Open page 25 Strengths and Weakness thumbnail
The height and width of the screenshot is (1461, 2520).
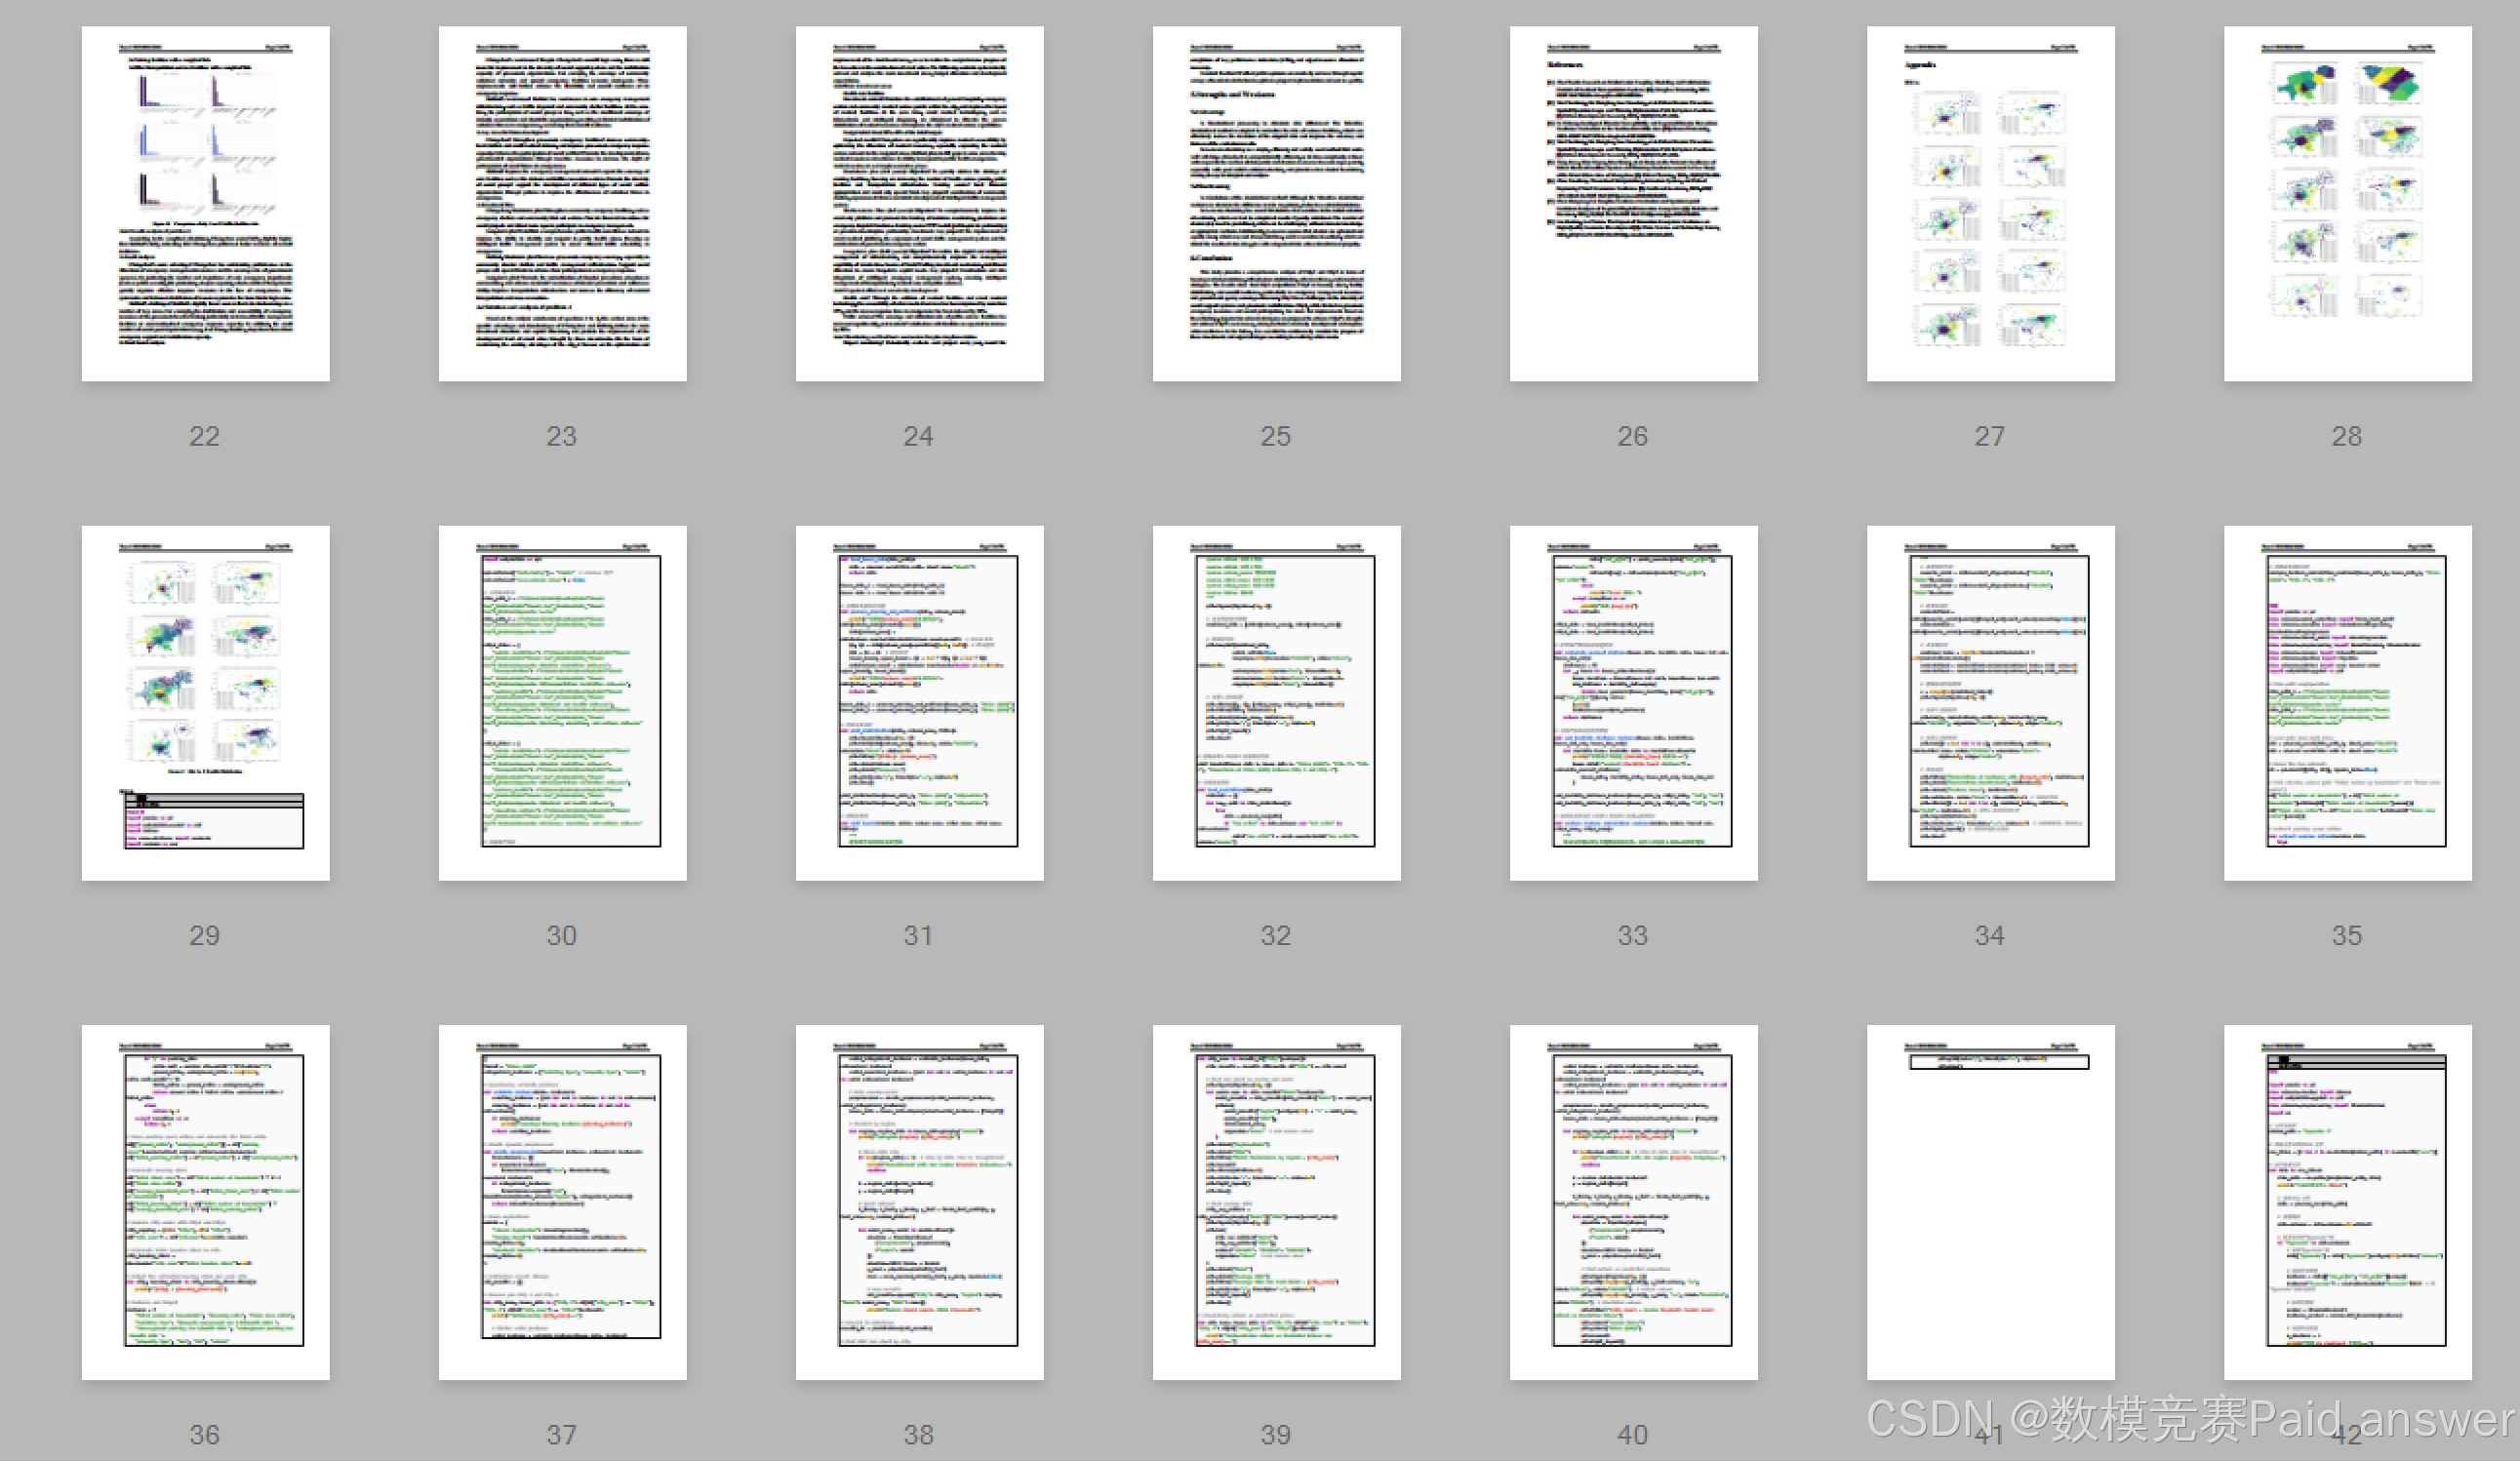coord(1276,203)
